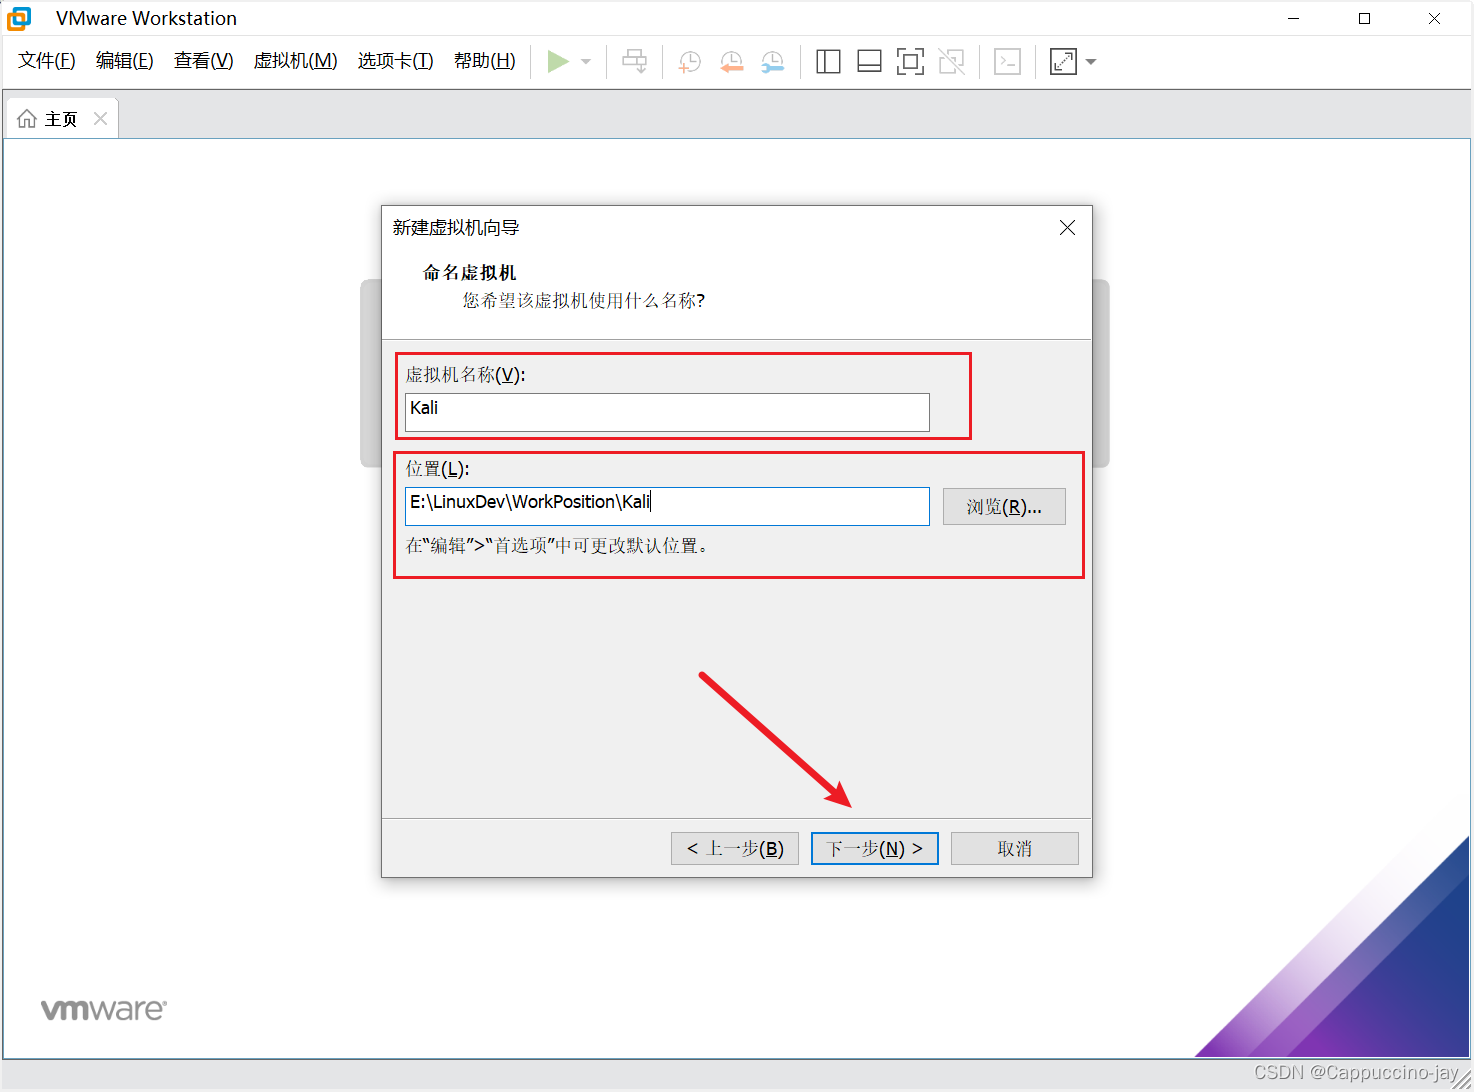Click the 取消 cancel button

[1015, 849]
